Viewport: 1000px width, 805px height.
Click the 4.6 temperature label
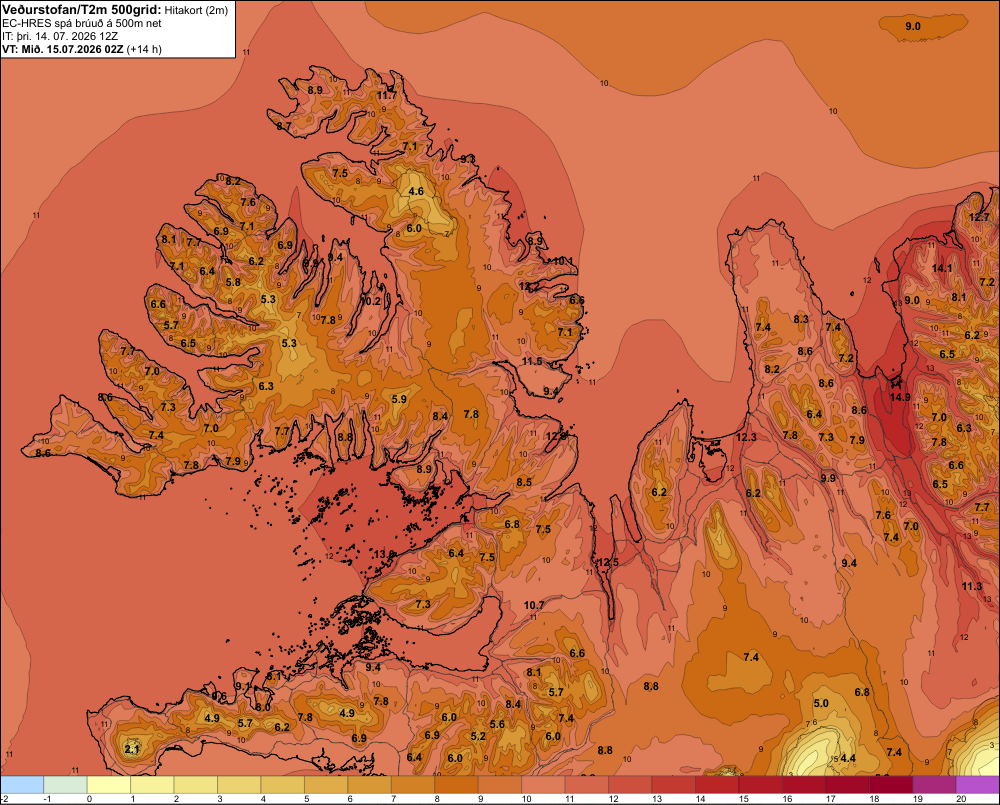click(x=416, y=191)
